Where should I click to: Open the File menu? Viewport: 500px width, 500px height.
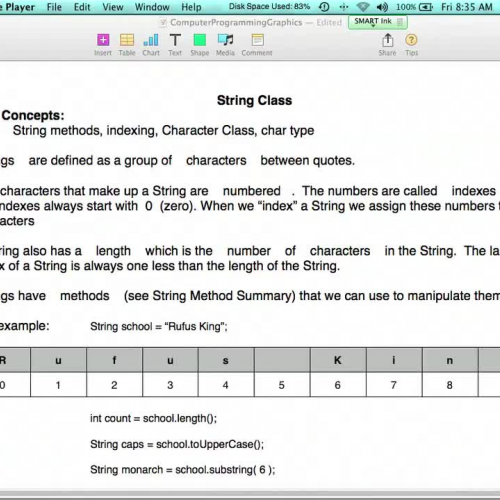click(x=54, y=7)
